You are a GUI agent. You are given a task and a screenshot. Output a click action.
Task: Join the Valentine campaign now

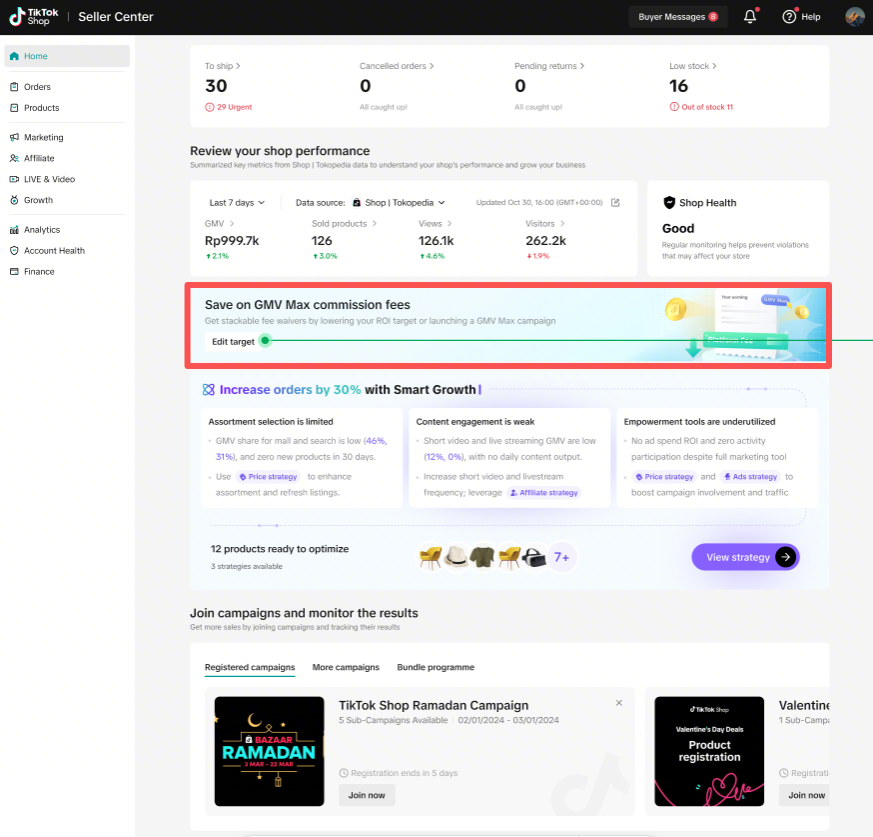pyautogui.click(x=805, y=796)
